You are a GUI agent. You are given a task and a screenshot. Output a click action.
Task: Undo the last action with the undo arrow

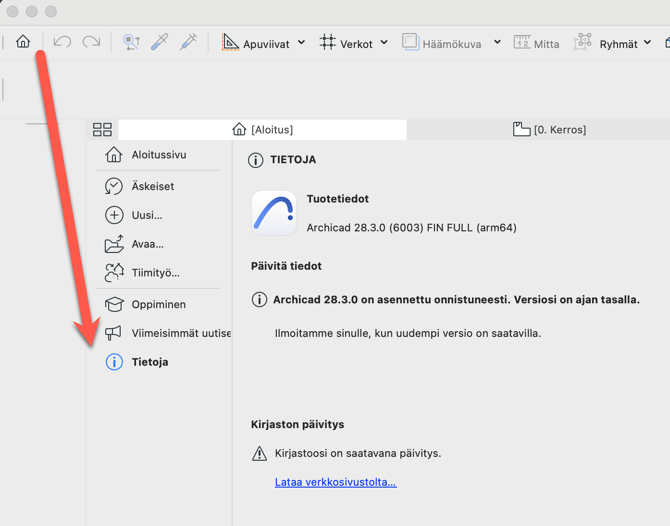pyautogui.click(x=62, y=42)
